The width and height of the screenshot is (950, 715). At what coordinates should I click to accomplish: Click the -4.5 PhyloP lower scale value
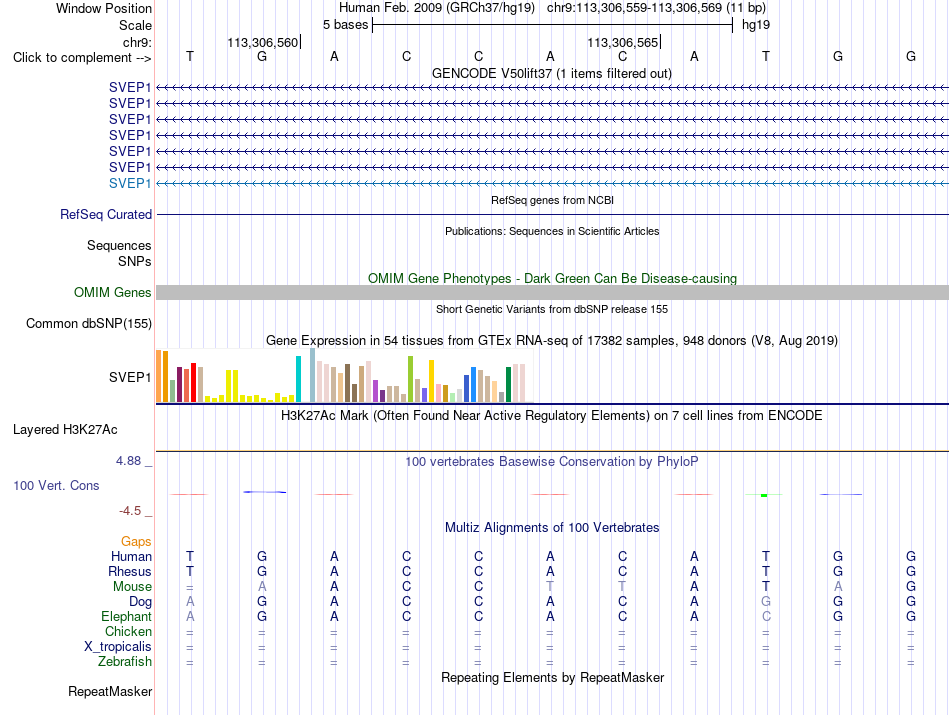(x=130, y=511)
